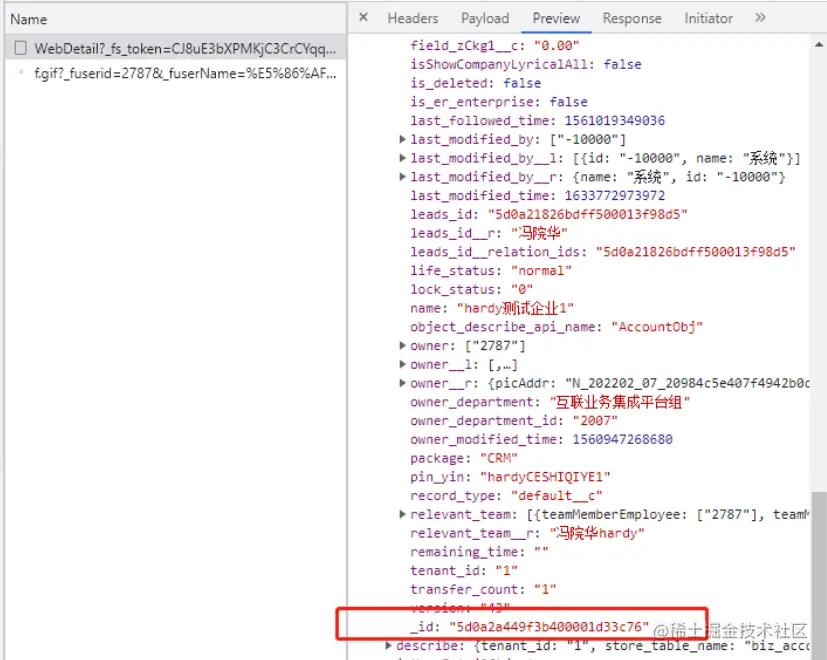Screen dimensions: 827x660
Task: Click transfer_count value "1"
Action: click(x=545, y=589)
